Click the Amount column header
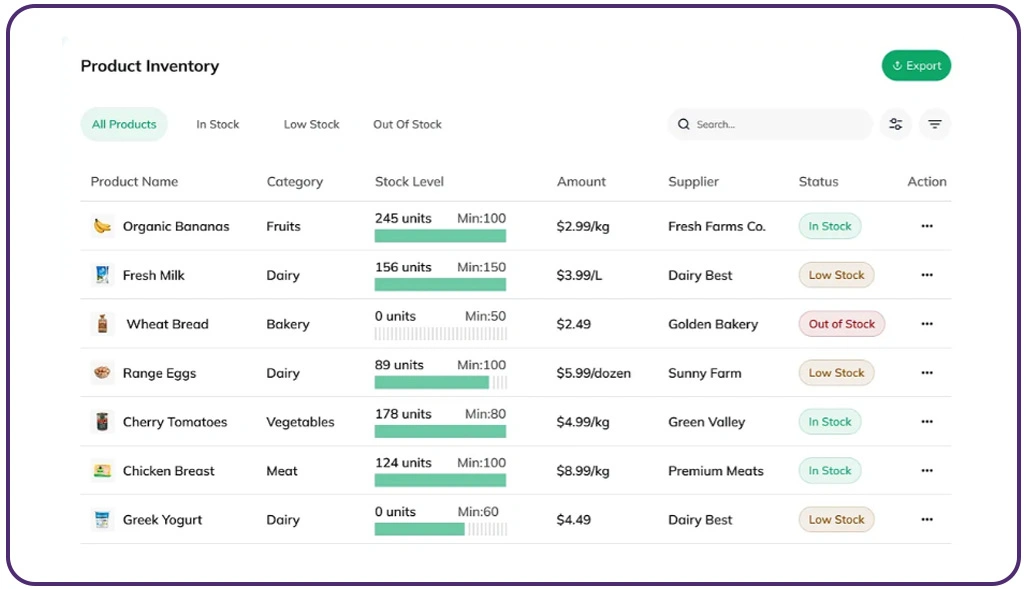1026x589 pixels. coord(581,182)
